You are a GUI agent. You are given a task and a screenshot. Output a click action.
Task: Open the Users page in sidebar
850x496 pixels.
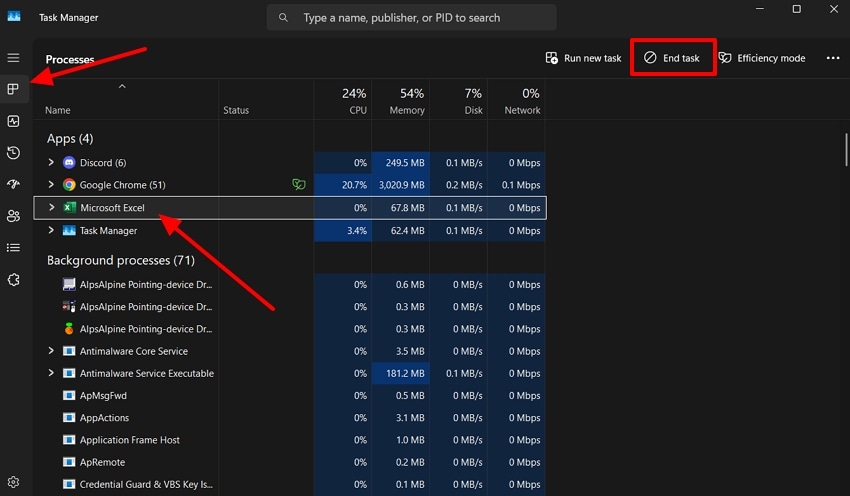click(14, 216)
